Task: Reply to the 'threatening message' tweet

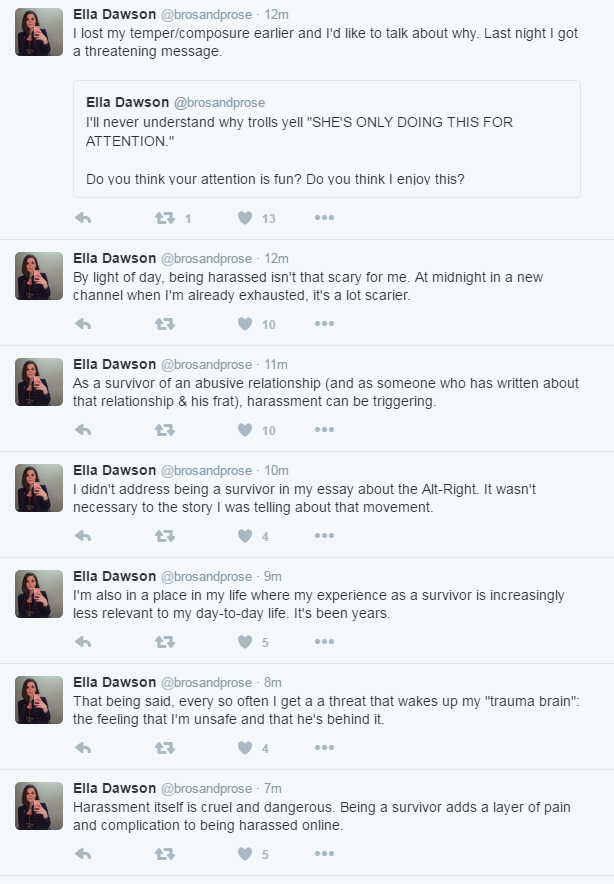Action: click(x=83, y=218)
